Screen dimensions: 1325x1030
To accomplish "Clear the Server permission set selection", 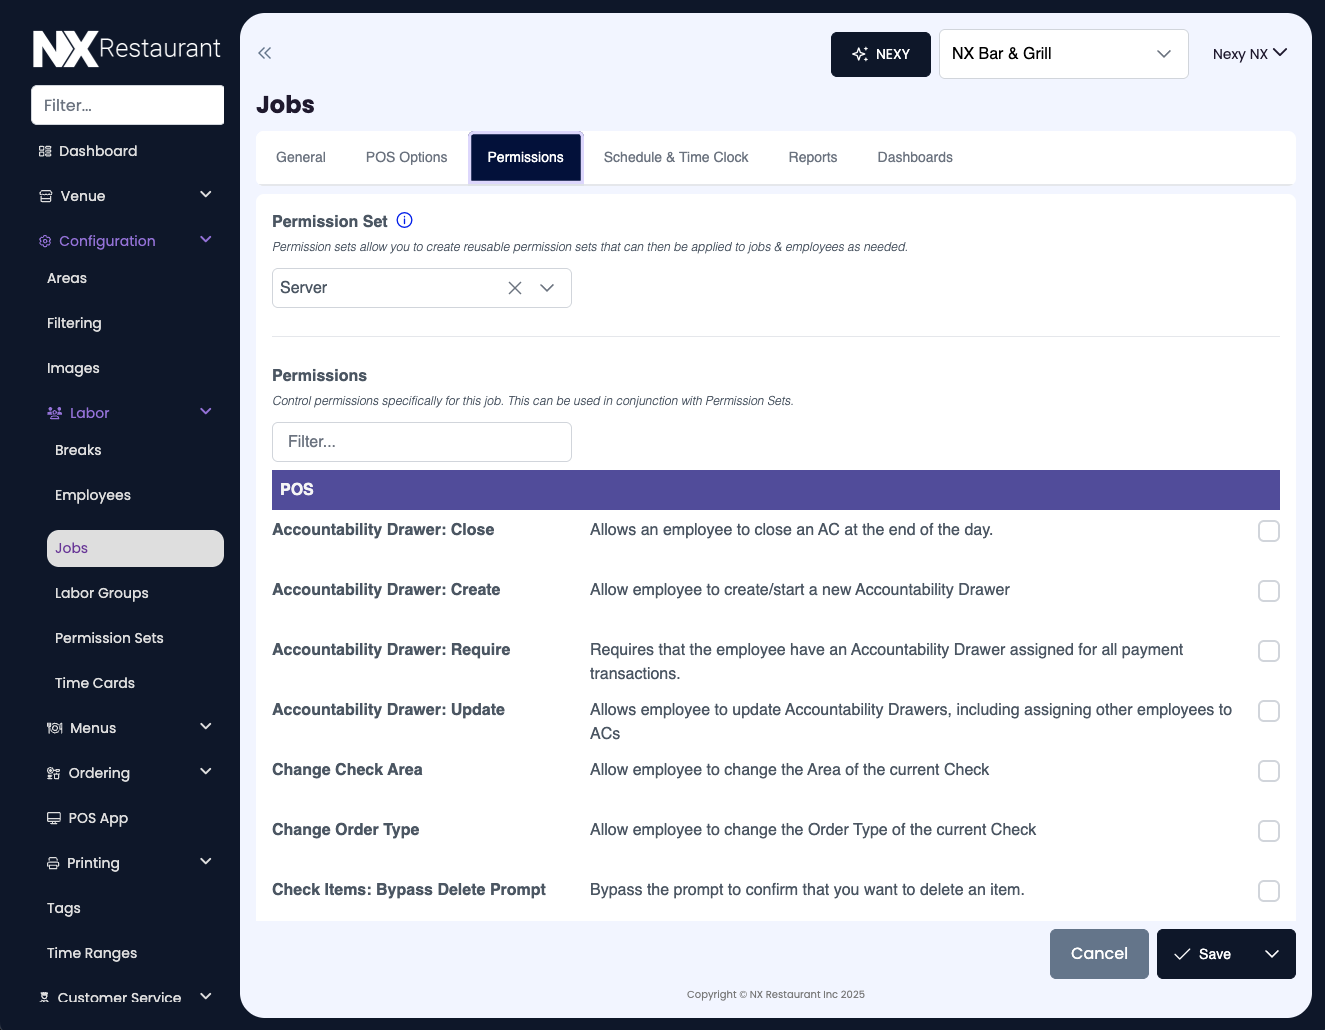I will [x=515, y=288].
